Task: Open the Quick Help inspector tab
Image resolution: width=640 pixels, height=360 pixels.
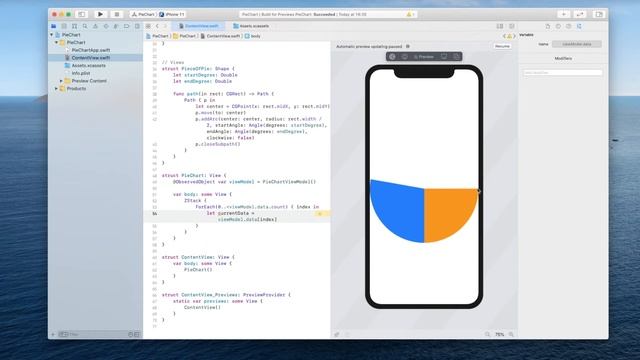Action: tap(569, 26)
